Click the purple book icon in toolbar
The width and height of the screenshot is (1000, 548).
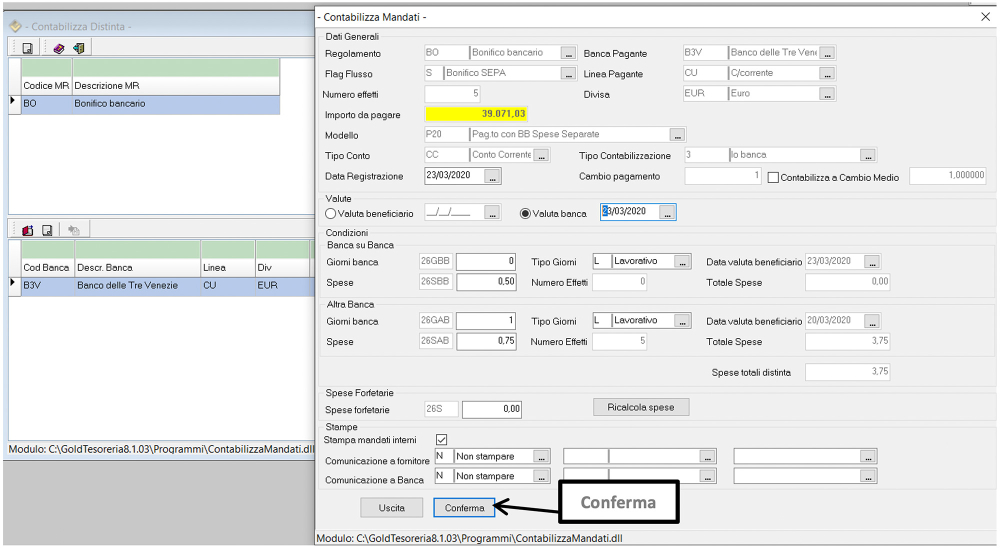(x=59, y=48)
